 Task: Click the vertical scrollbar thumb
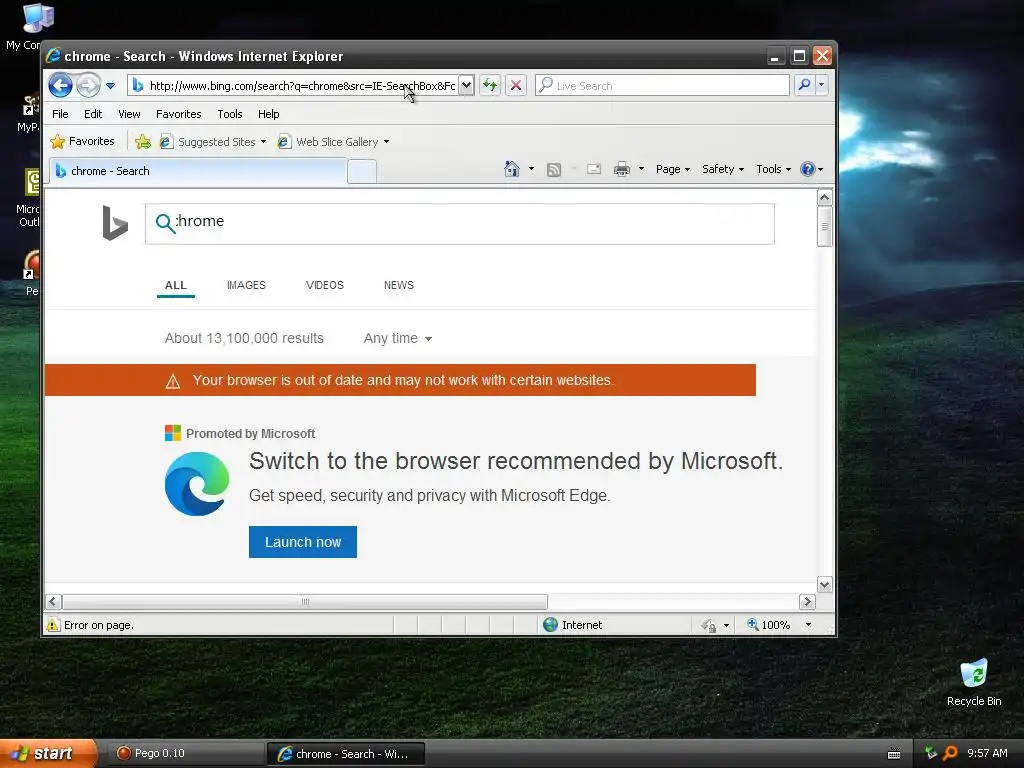825,227
